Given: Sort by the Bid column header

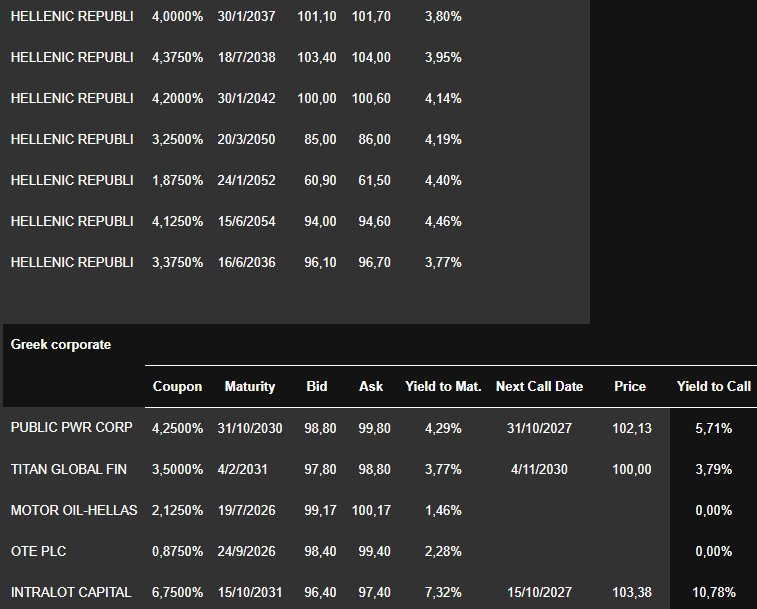Looking at the screenshot, I should (x=317, y=386).
